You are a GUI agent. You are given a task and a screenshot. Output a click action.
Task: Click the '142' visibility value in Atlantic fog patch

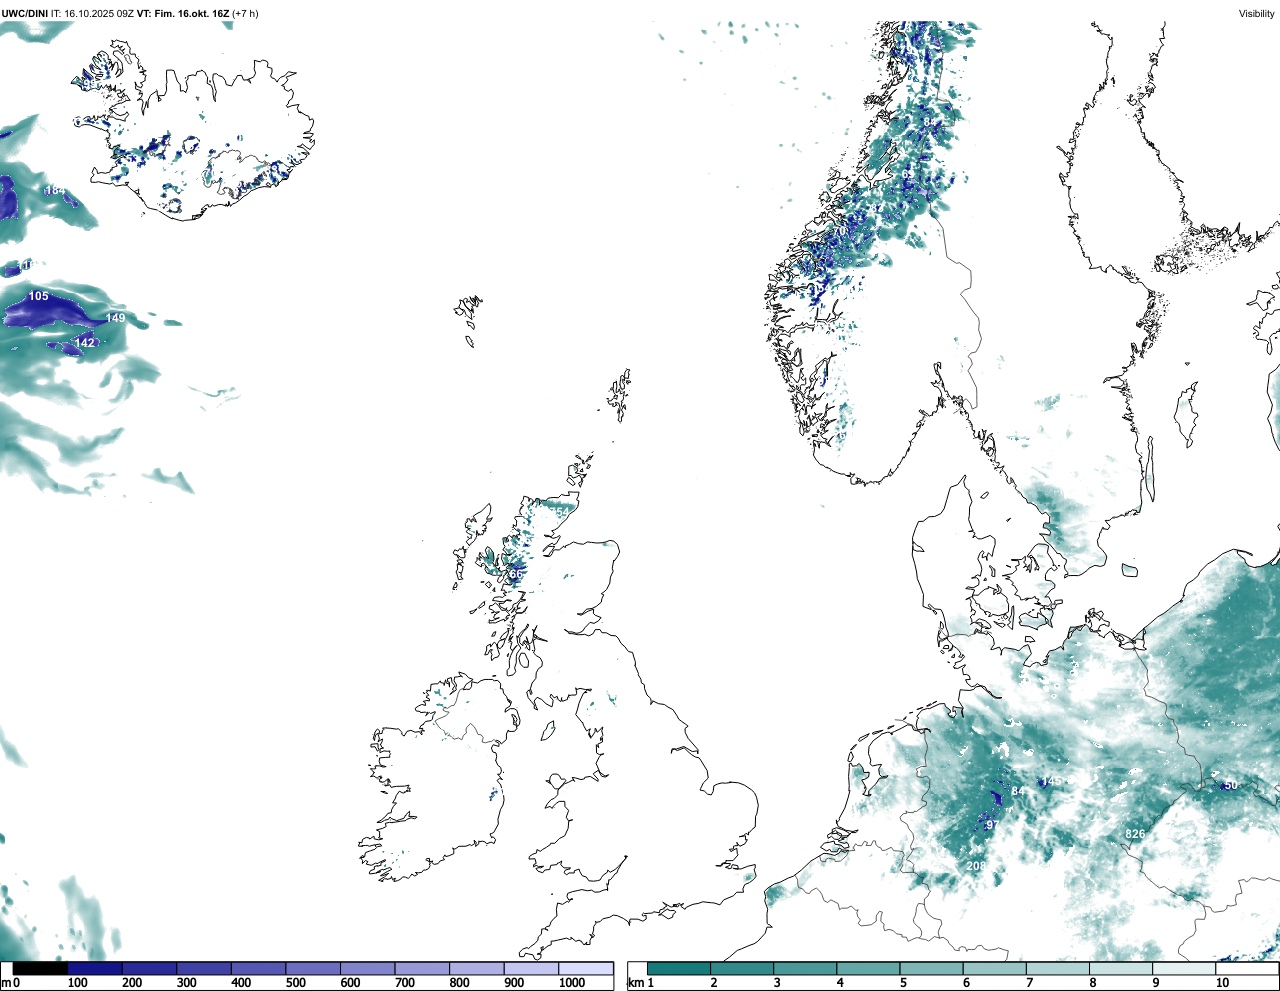point(85,342)
